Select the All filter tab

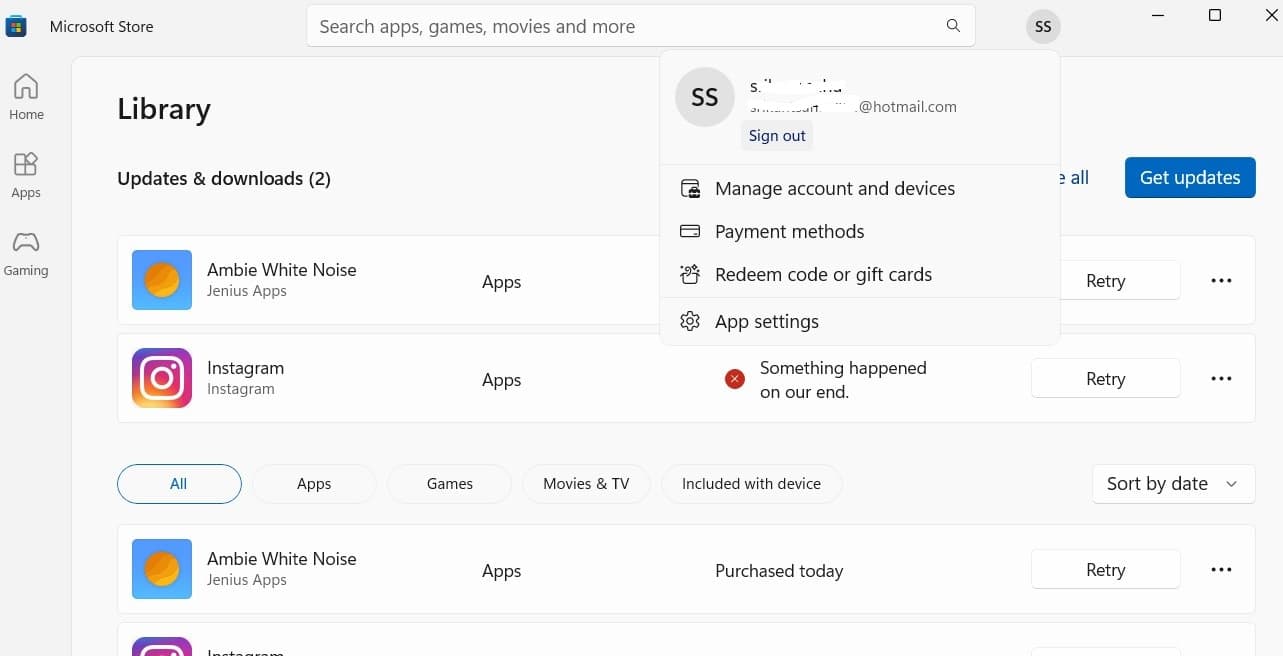(179, 483)
